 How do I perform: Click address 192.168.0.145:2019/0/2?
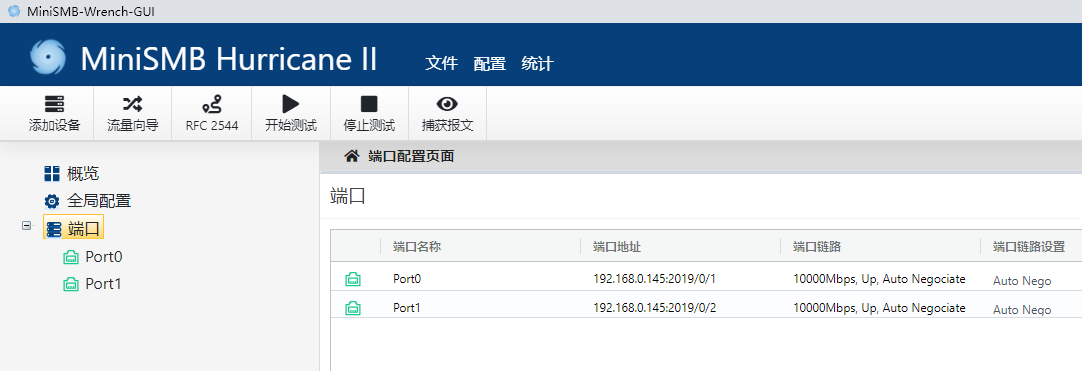pos(655,308)
